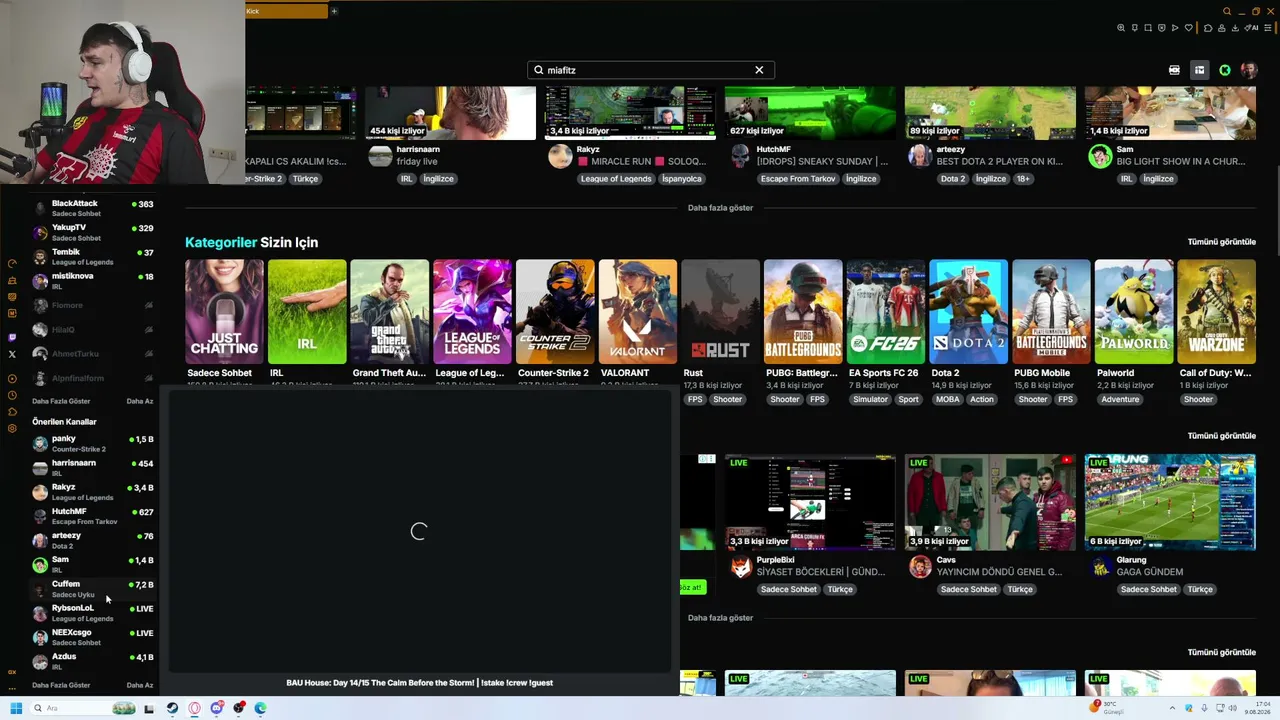Image resolution: width=1280 pixels, height=720 pixels.
Task: Click the Adventure tag under Palworld
Action: click(x=1120, y=399)
